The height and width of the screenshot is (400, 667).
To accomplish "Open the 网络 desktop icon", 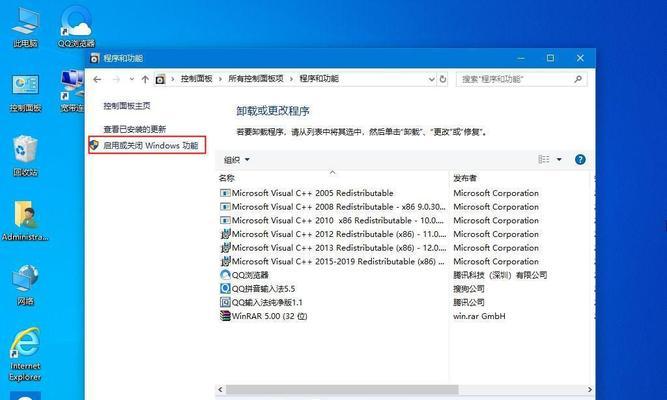I will pyautogui.click(x=26, y=285).
